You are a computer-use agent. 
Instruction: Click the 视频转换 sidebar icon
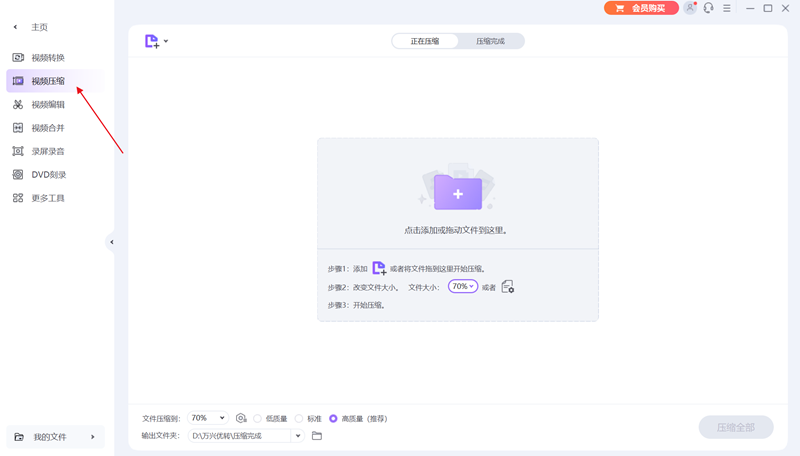click(x=18, y=58)
